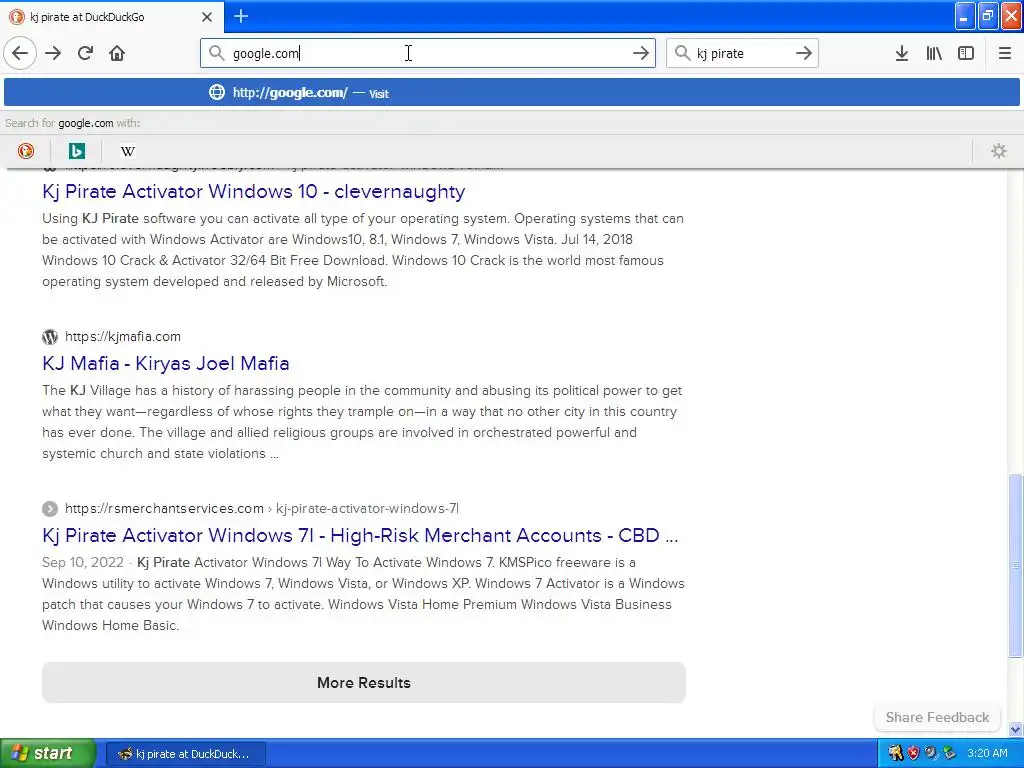Open the Firefox home page
Image resolution: width=1024 pixels, height=768 pixels.
pos(117,53)
